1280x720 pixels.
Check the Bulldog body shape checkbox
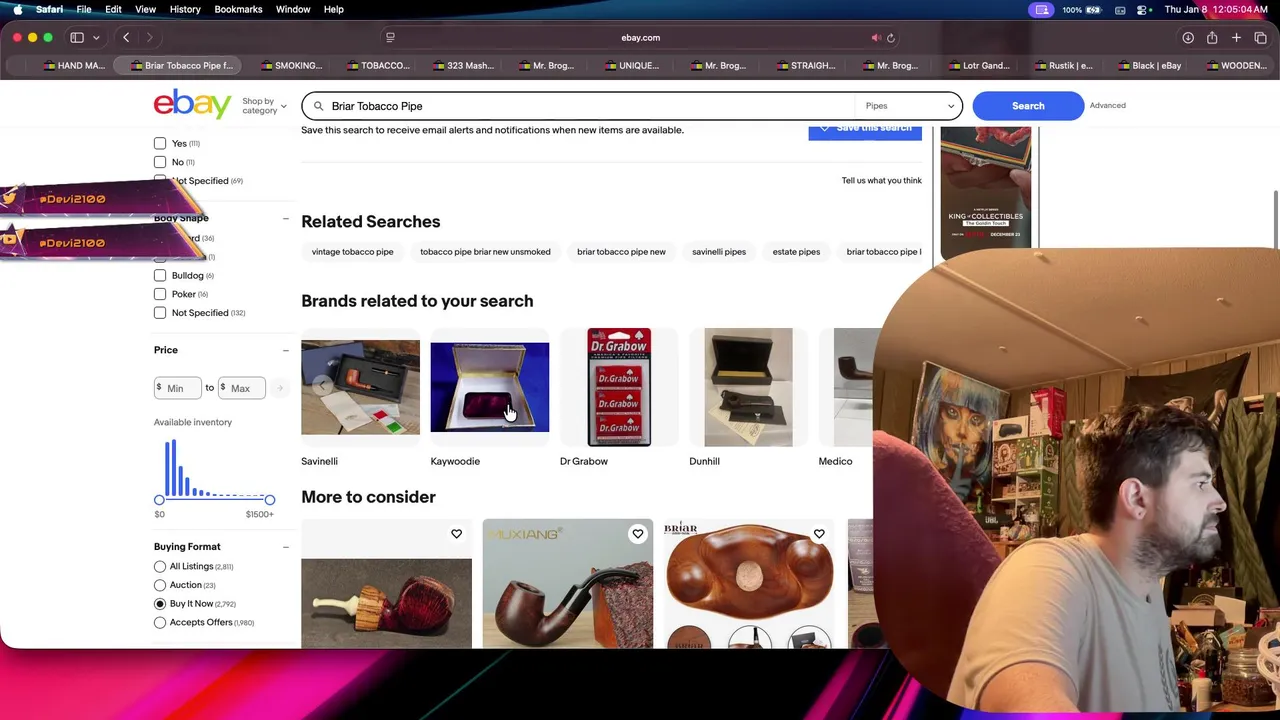point(160,275)
